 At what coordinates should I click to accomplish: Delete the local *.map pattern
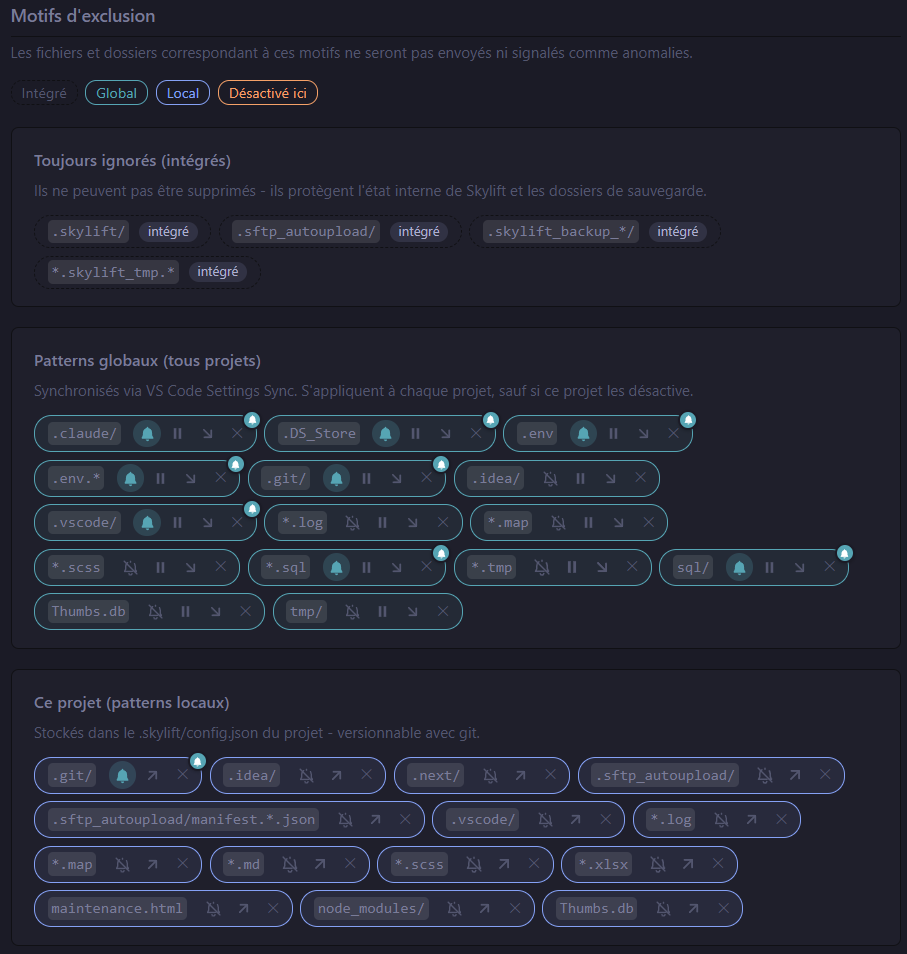pyautogui.click(x=182, y=865)
